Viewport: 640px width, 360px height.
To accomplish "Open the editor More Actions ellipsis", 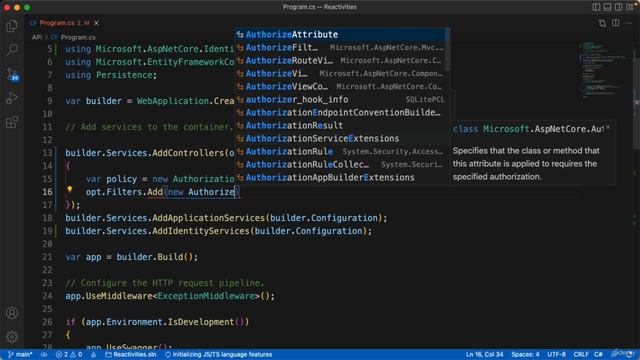I will click(x=629, y=23).
